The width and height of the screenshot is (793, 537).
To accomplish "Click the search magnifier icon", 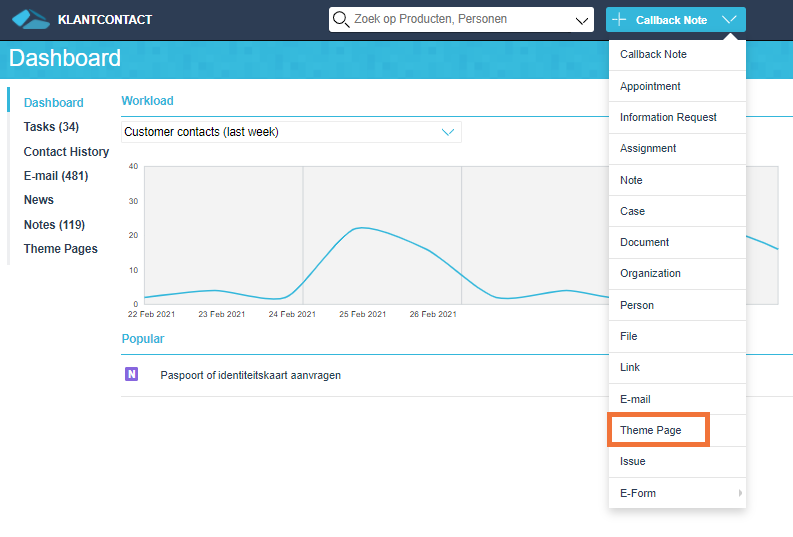I will point(341,20).
